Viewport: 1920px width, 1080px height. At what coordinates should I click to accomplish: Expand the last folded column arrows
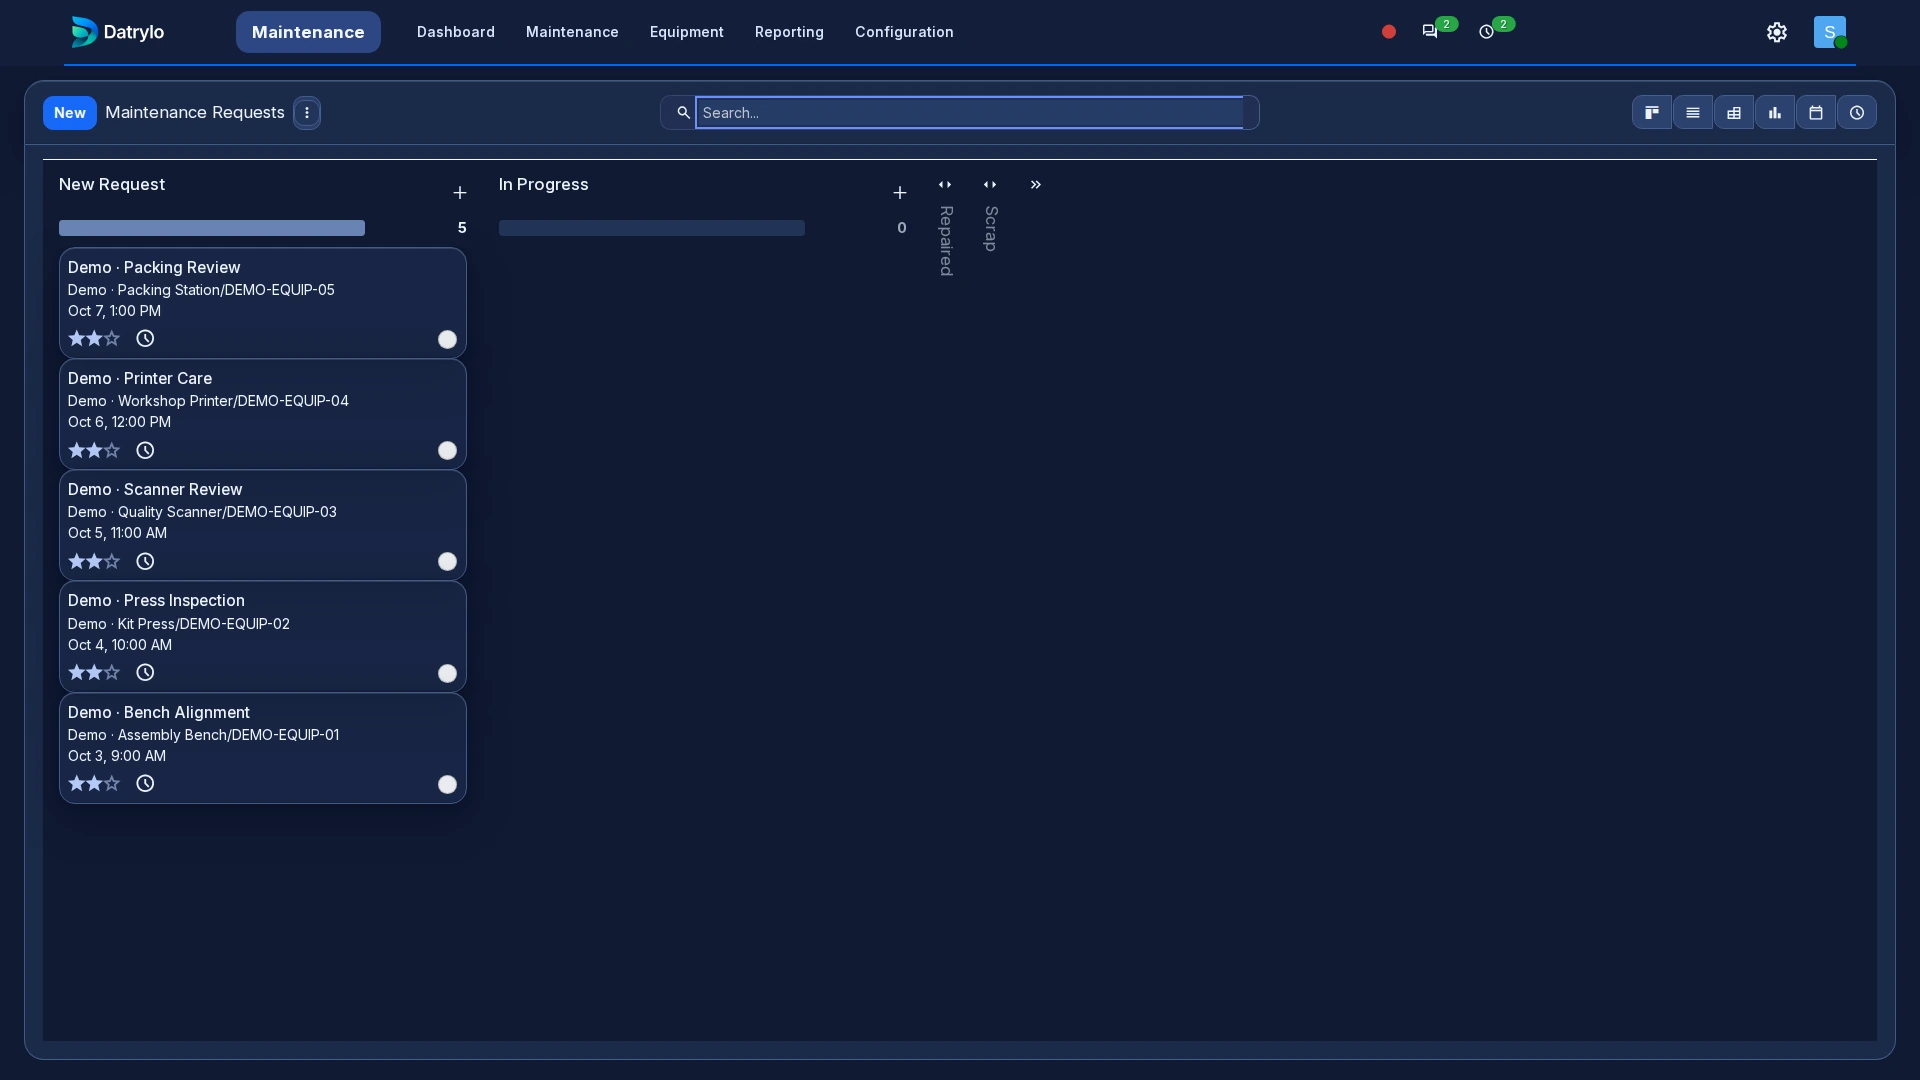click(1036, 185)
